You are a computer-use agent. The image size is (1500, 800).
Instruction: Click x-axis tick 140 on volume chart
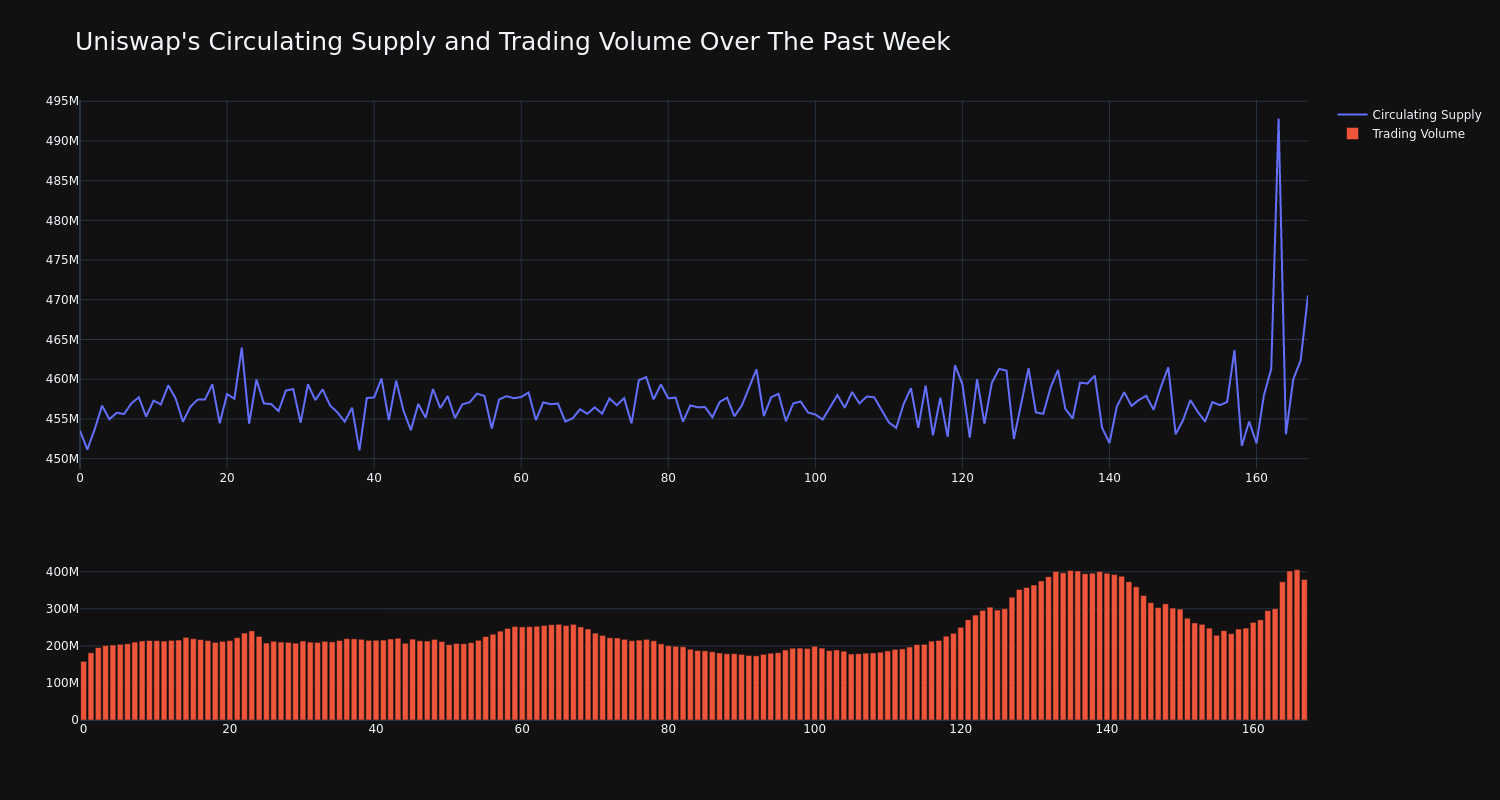[1107, 729]
